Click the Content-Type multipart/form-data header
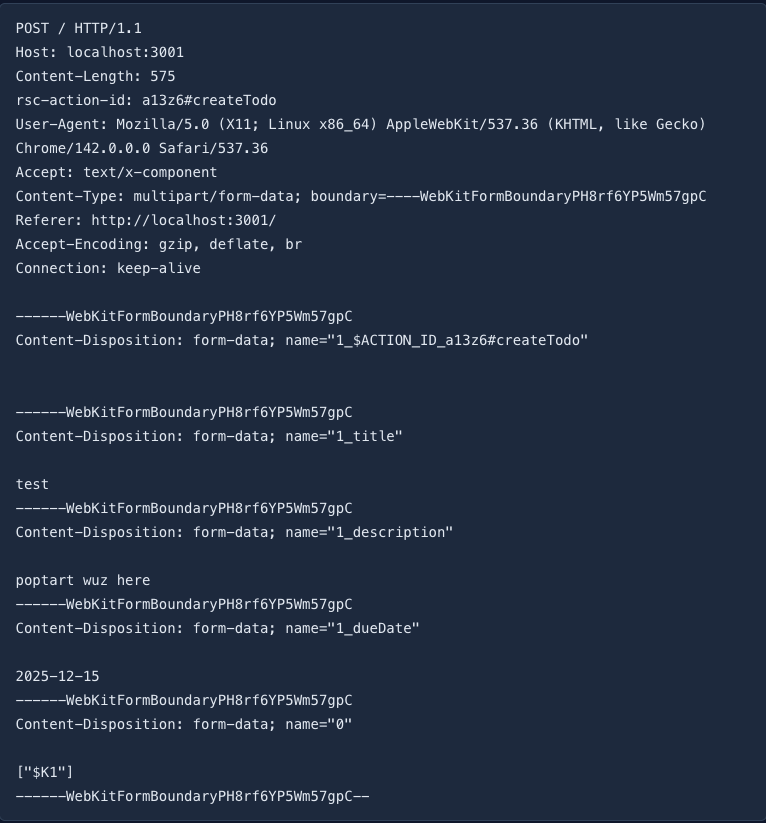 click(360, 196)
